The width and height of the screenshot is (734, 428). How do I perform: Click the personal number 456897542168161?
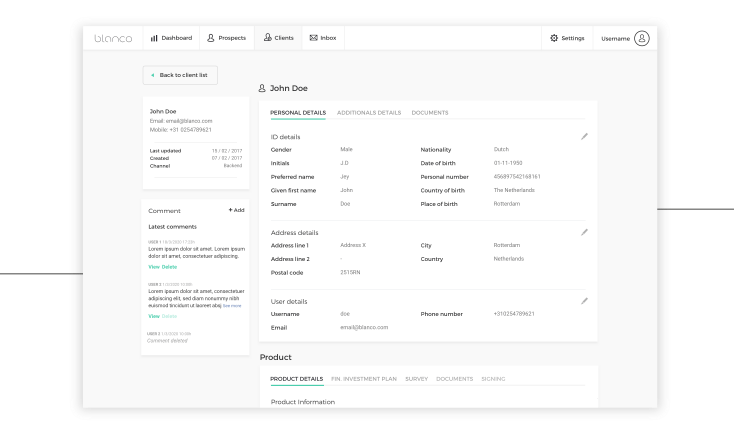pos(517,177)
